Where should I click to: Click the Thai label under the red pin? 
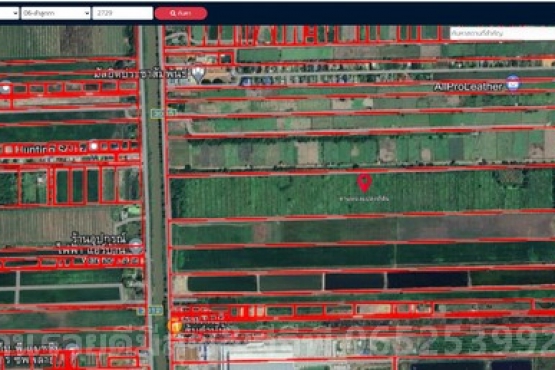point(364,199)
